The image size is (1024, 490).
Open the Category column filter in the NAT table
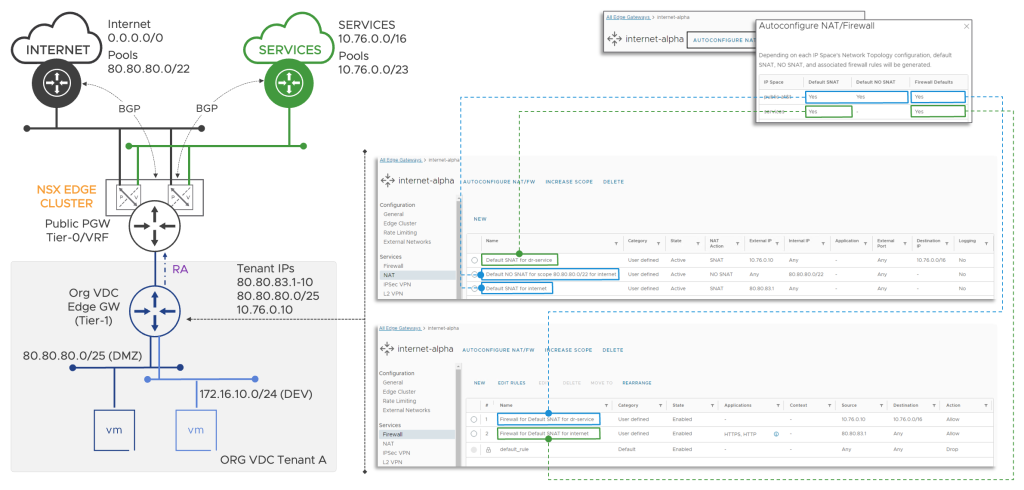[x=658, y=243]
